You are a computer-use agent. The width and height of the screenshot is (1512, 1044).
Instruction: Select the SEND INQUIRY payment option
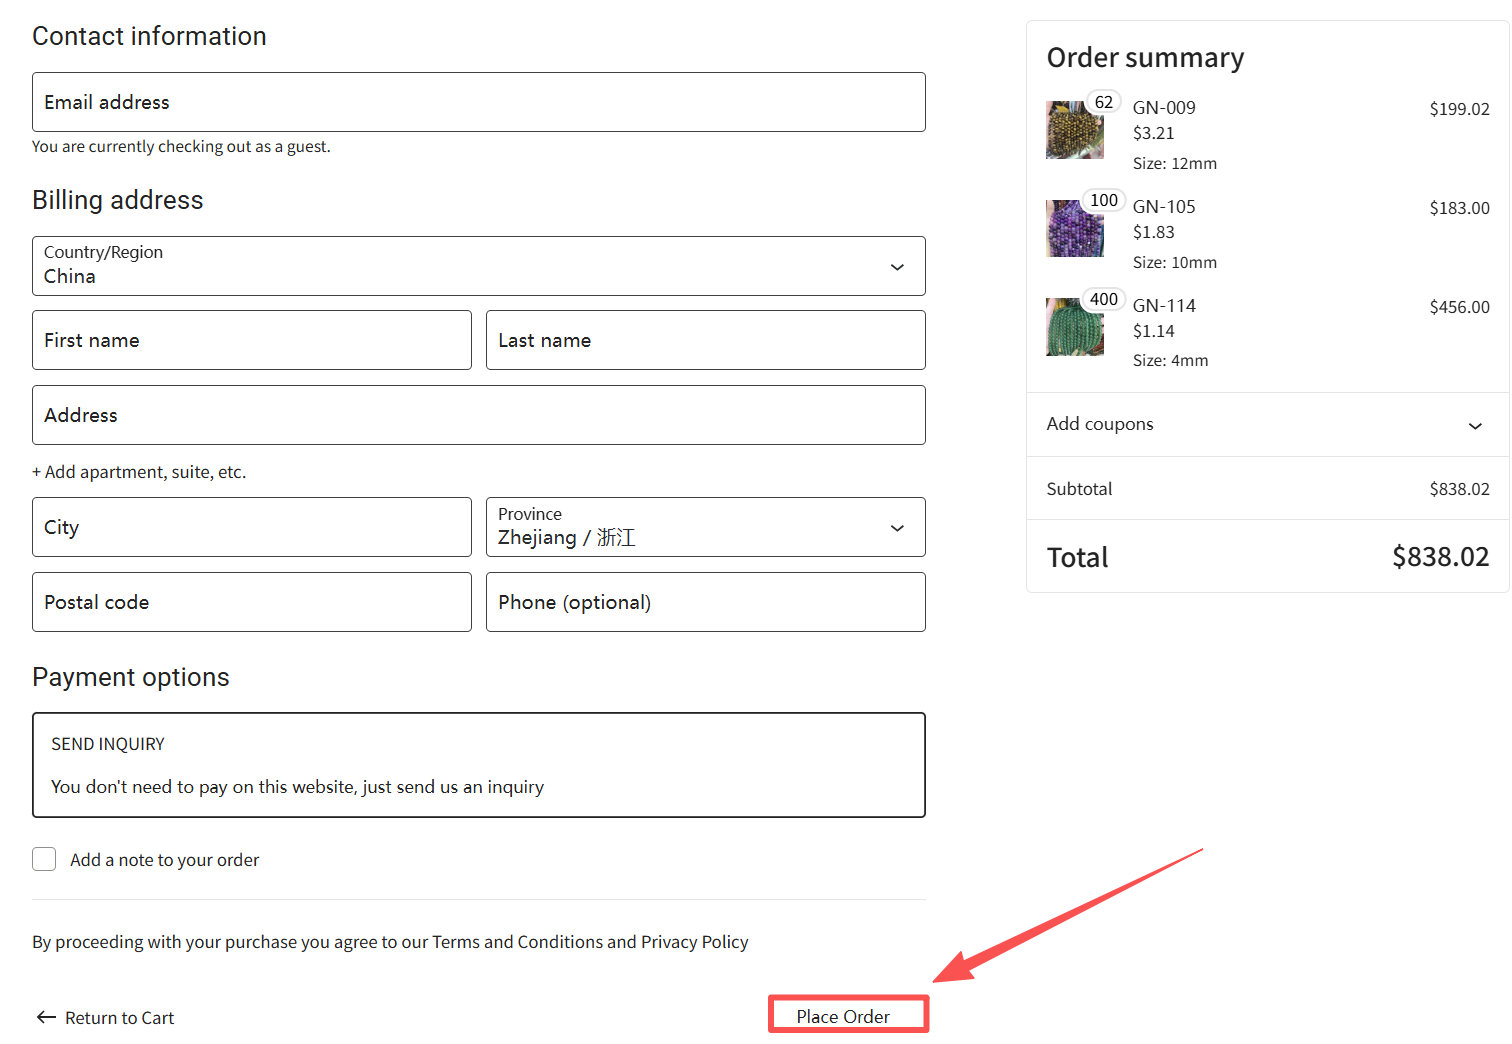pyautogui.click(x=478, y=765)
